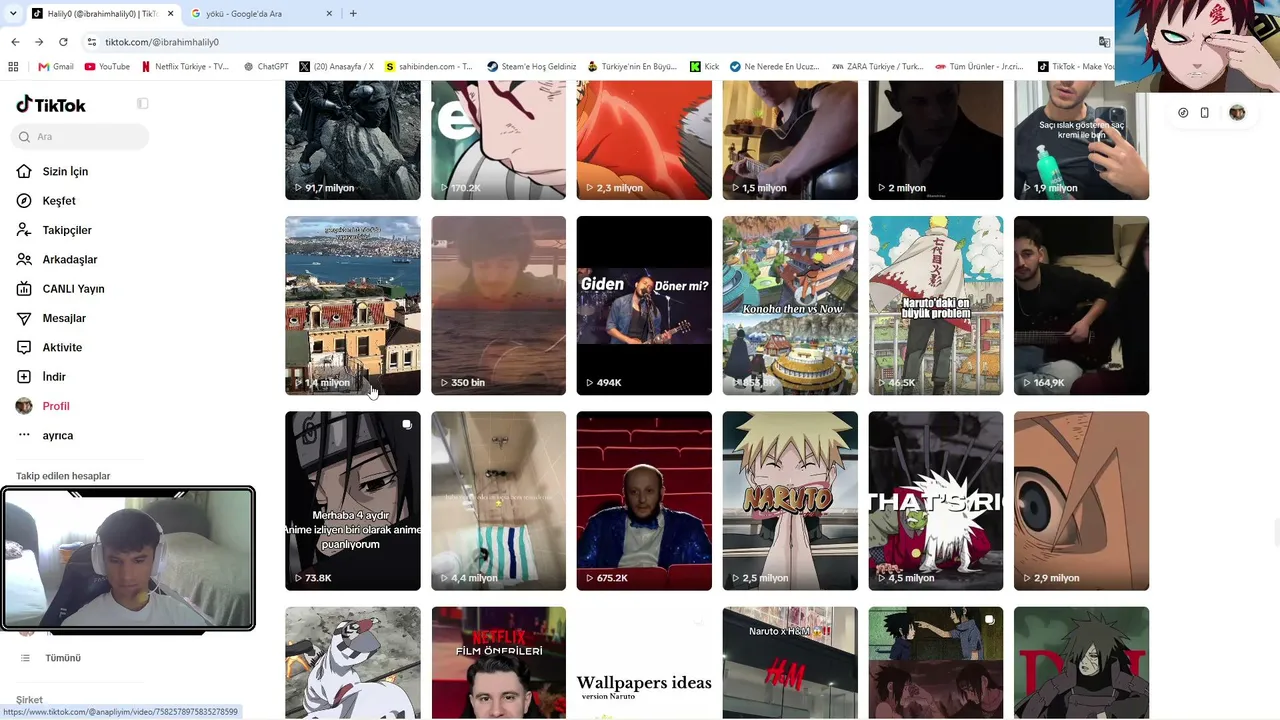This screenshot has height=720, width=1280.
Task: Open the Aktivite notifications icon
Action: click(24, 347)
